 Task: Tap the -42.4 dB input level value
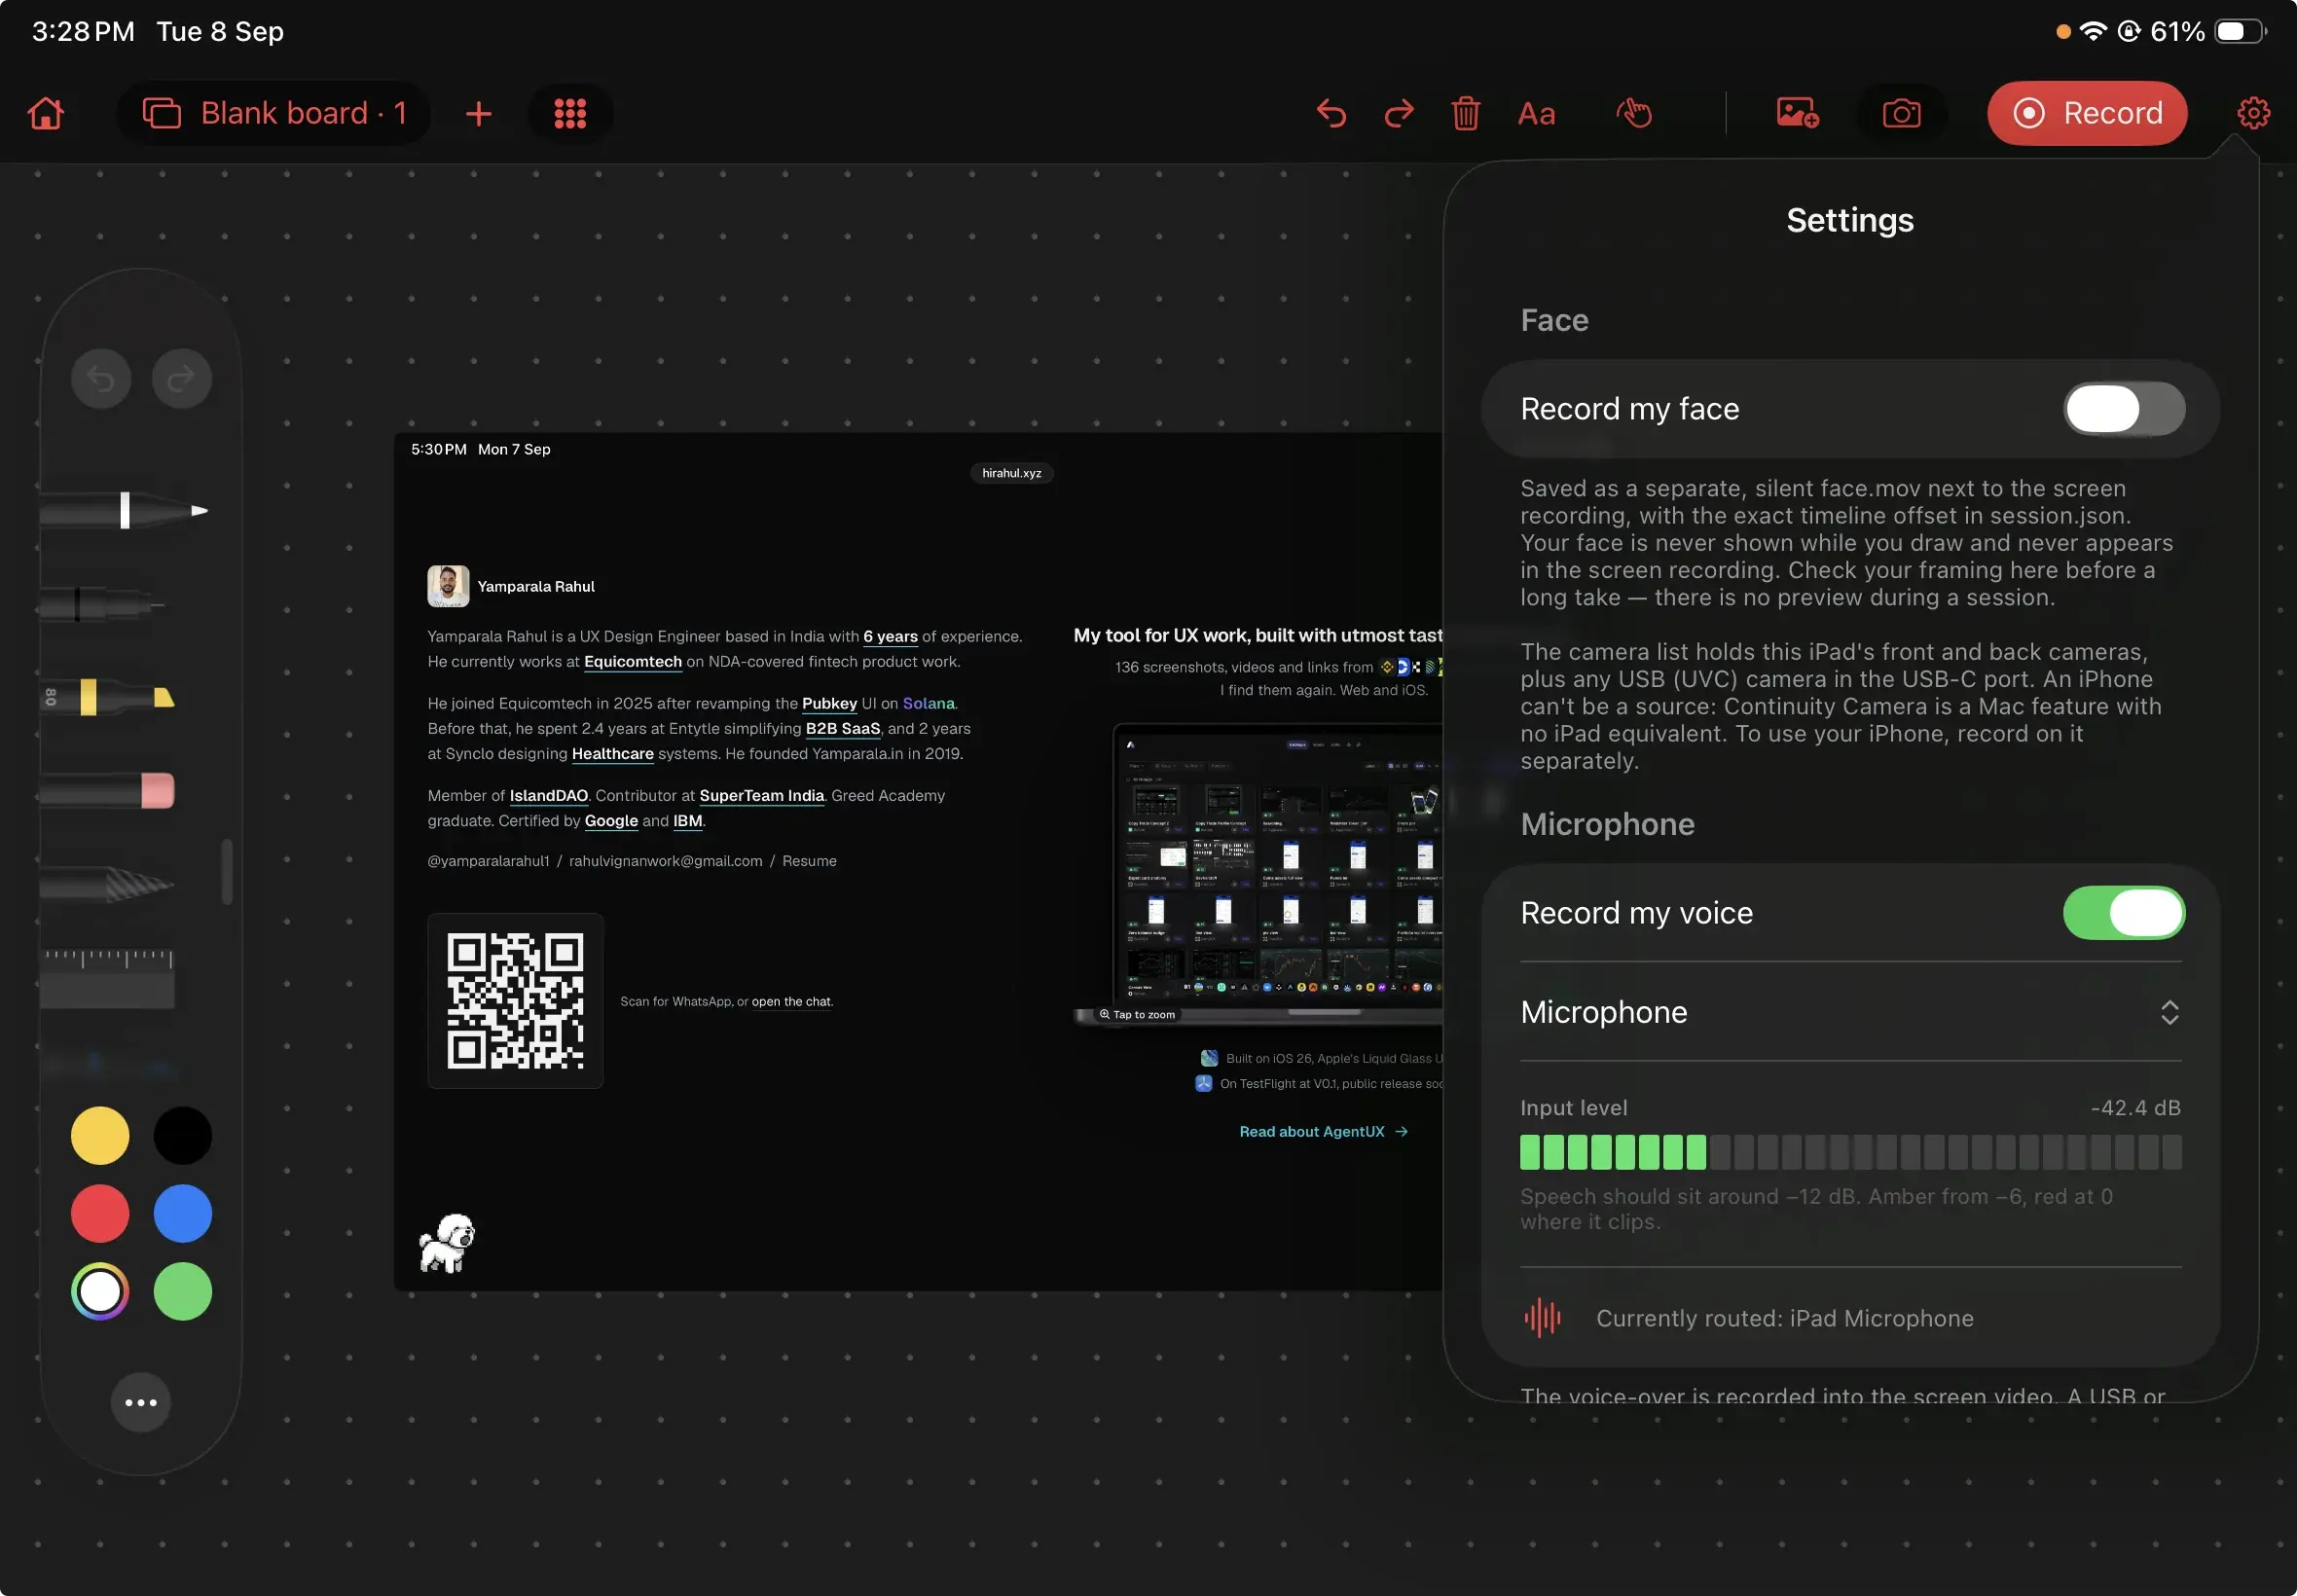pyautogui.click(x=2134, y=1108)
